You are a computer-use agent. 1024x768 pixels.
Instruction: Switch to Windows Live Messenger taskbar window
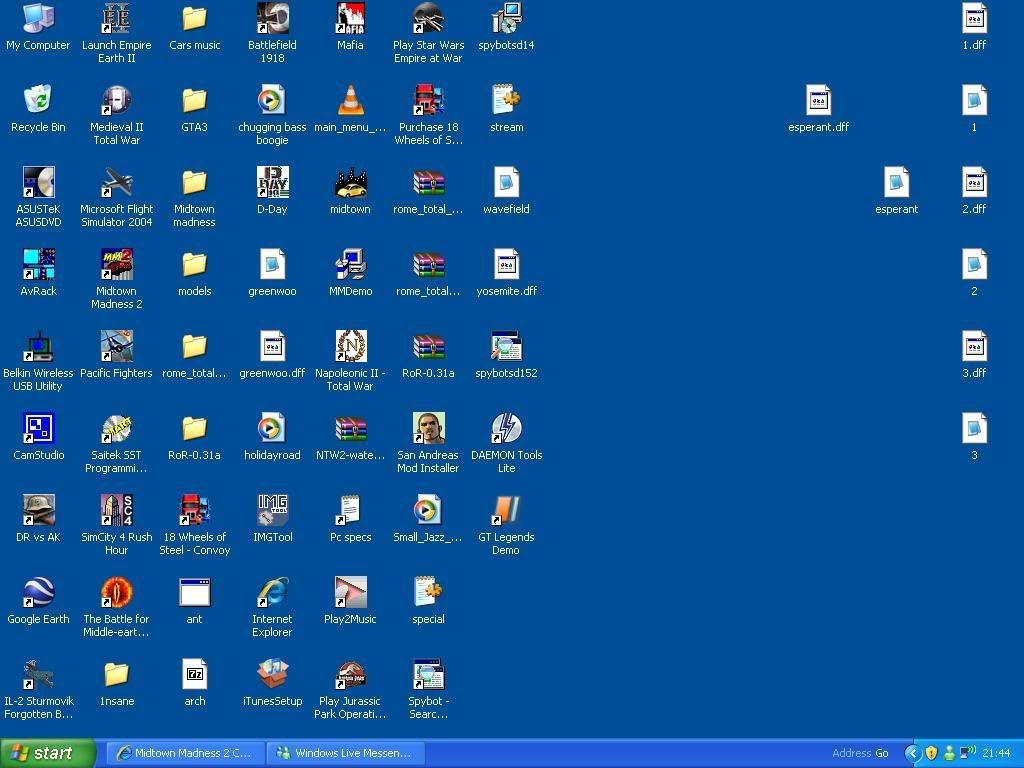[345, 753]
